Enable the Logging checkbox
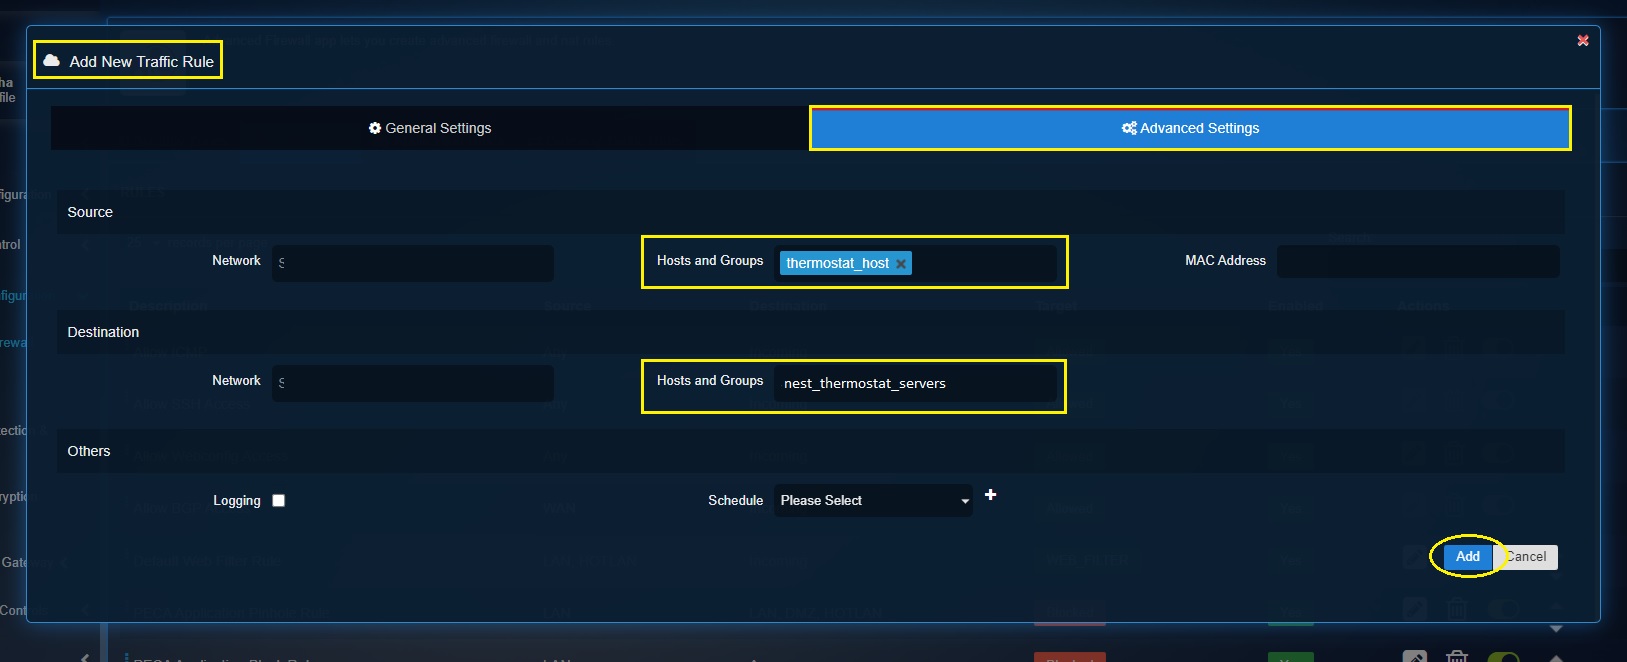Viewport: 1627px width, 662px height. point(279,500)
